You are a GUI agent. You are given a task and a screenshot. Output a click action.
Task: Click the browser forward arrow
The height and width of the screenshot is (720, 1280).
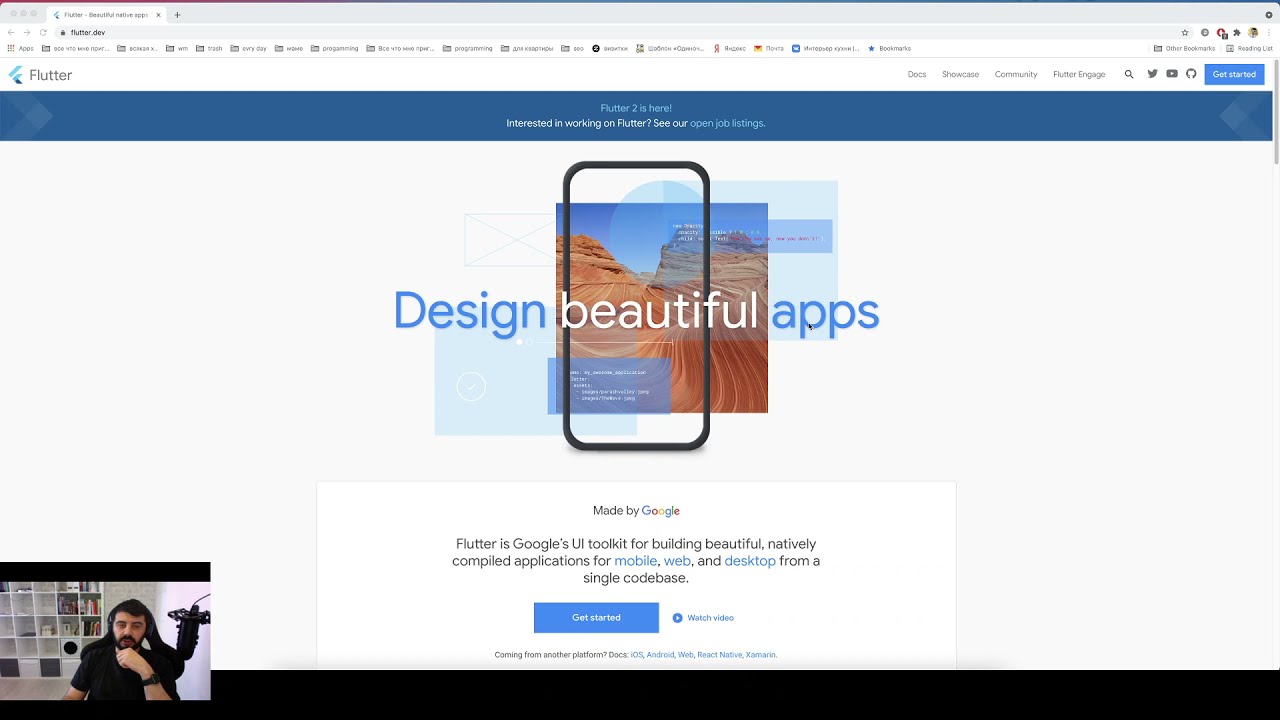(x=27, y=32)
